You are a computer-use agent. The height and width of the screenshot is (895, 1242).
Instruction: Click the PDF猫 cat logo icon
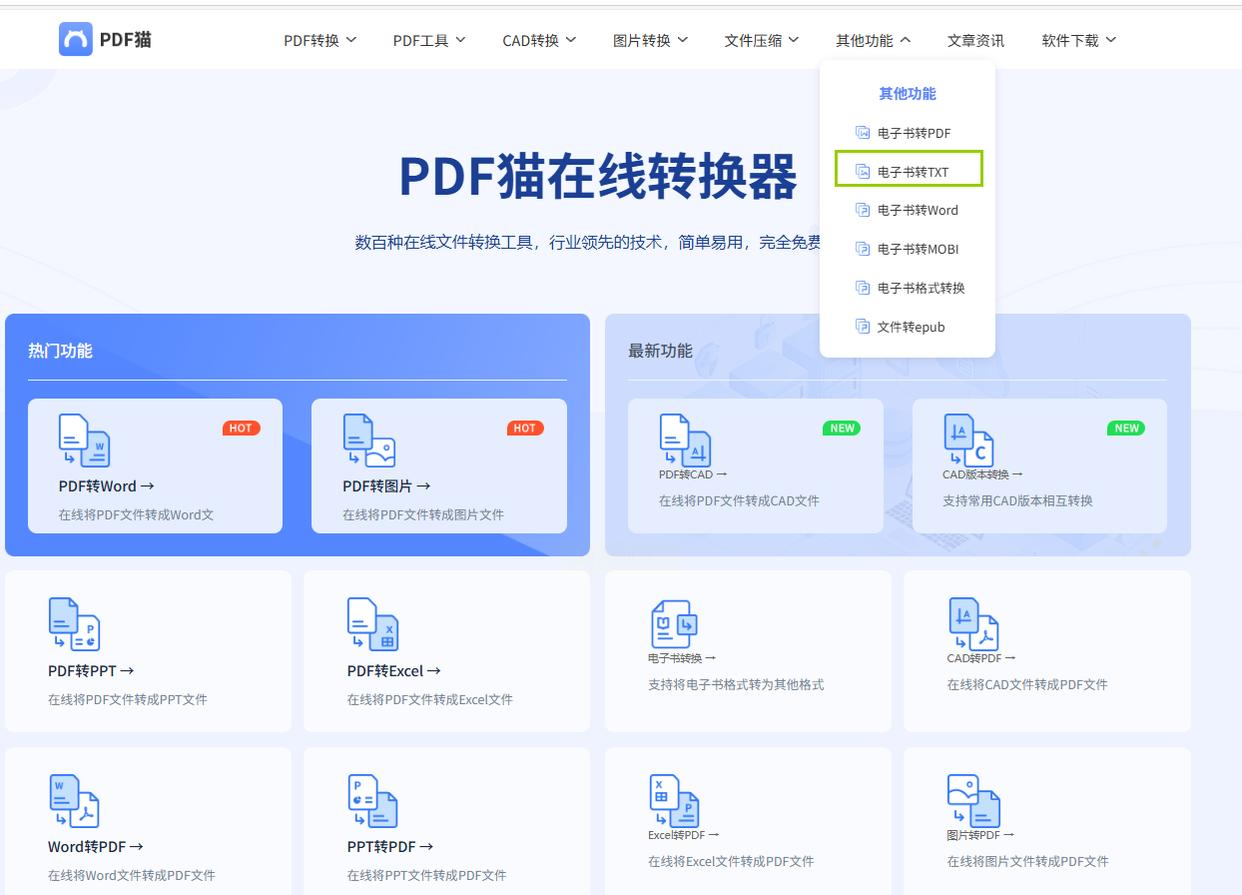tap(75, 39)
